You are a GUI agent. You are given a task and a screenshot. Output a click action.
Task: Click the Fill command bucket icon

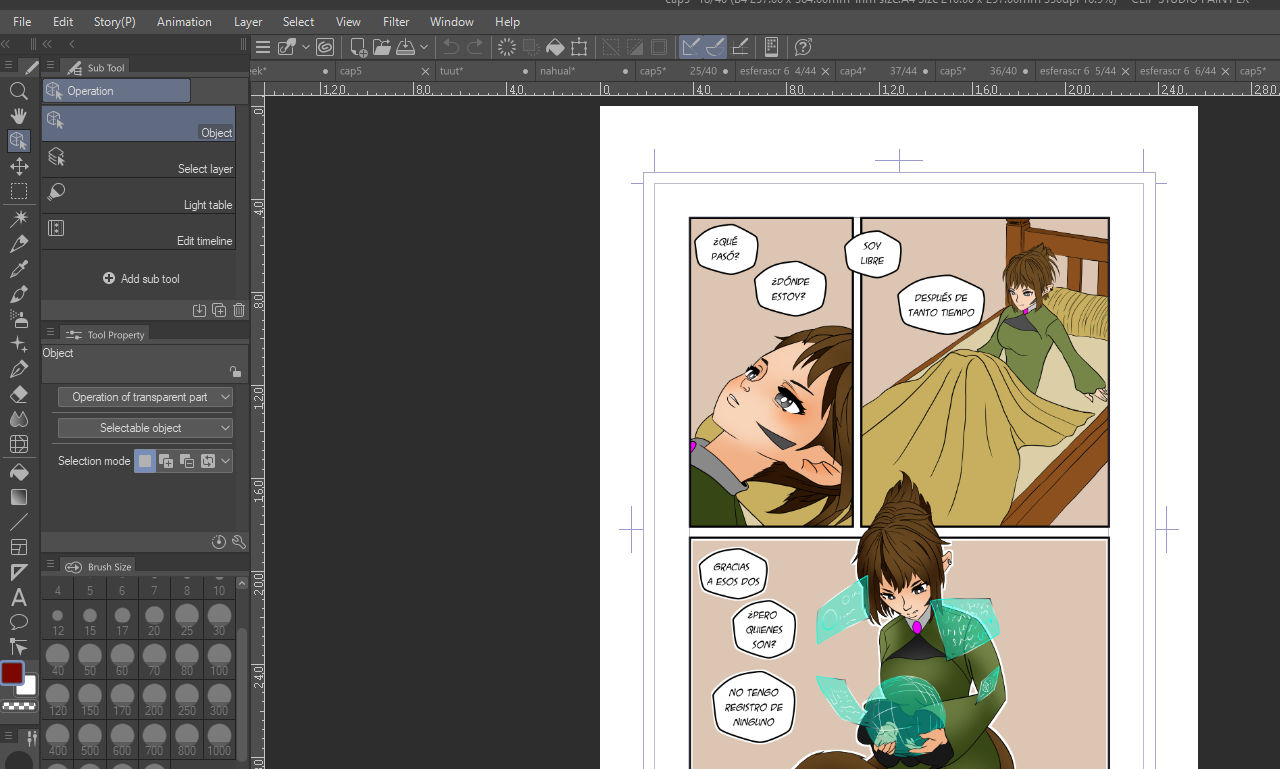point(554,47)
